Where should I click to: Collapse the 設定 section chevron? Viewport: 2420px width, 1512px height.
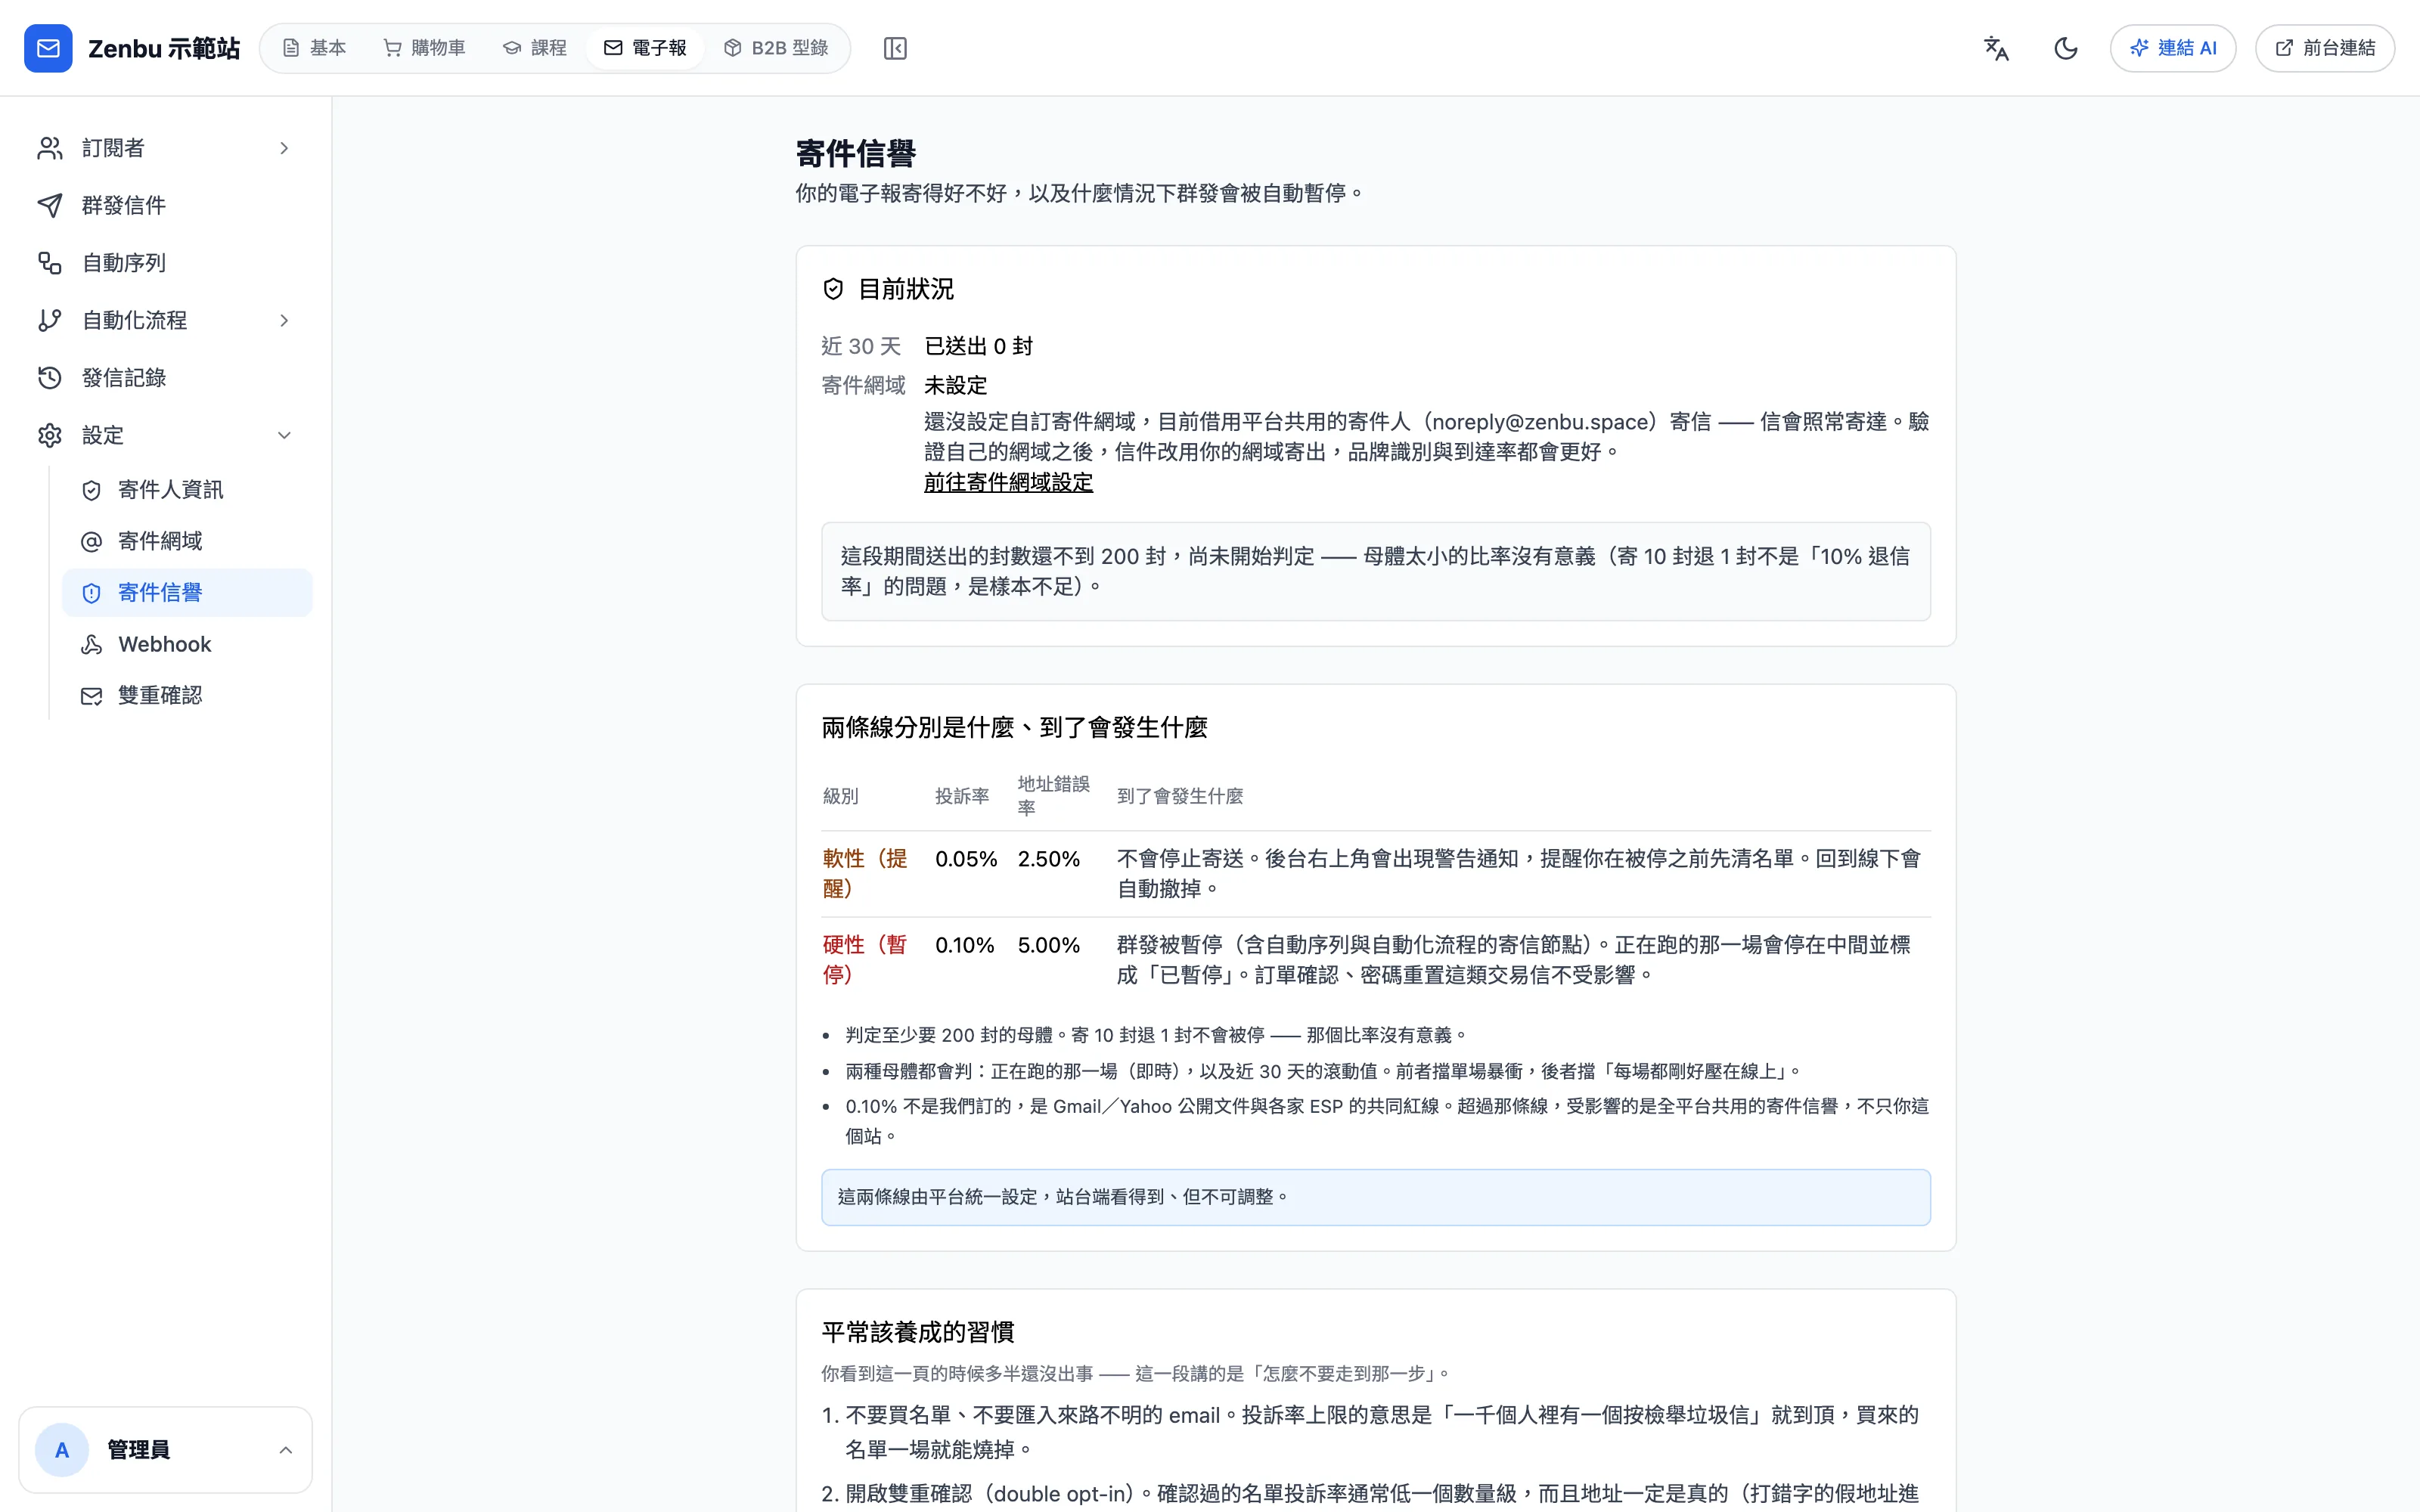tap(284, 435)
